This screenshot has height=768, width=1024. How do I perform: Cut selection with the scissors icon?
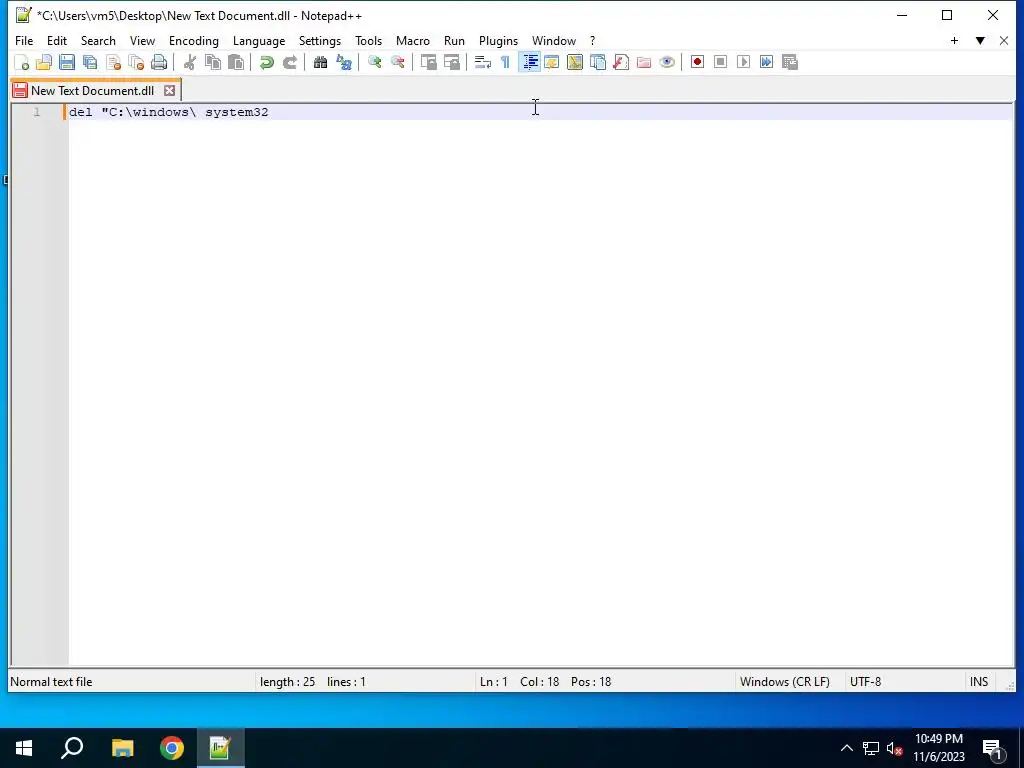(189, 62)
